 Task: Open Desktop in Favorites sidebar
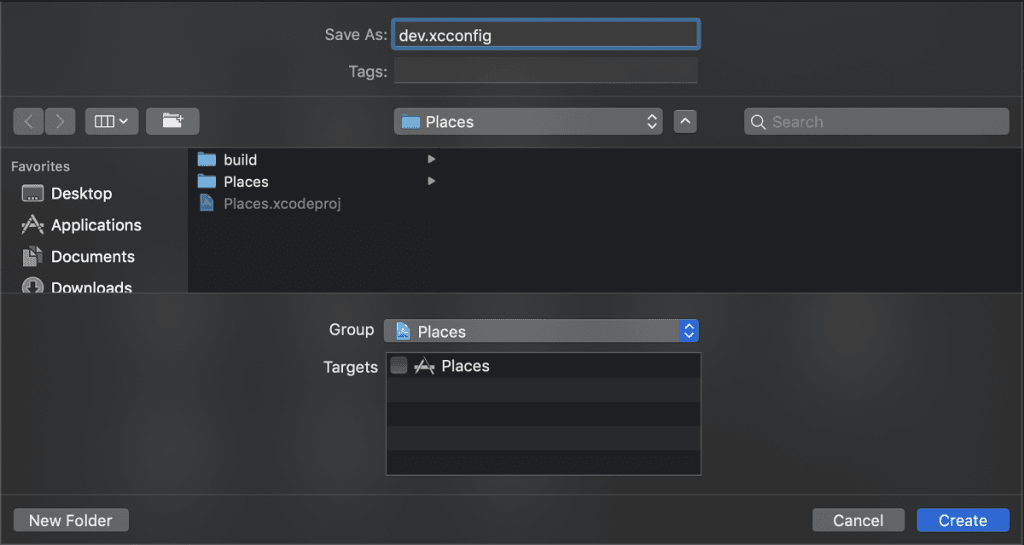pyautogui.click(x=82, y=193)
